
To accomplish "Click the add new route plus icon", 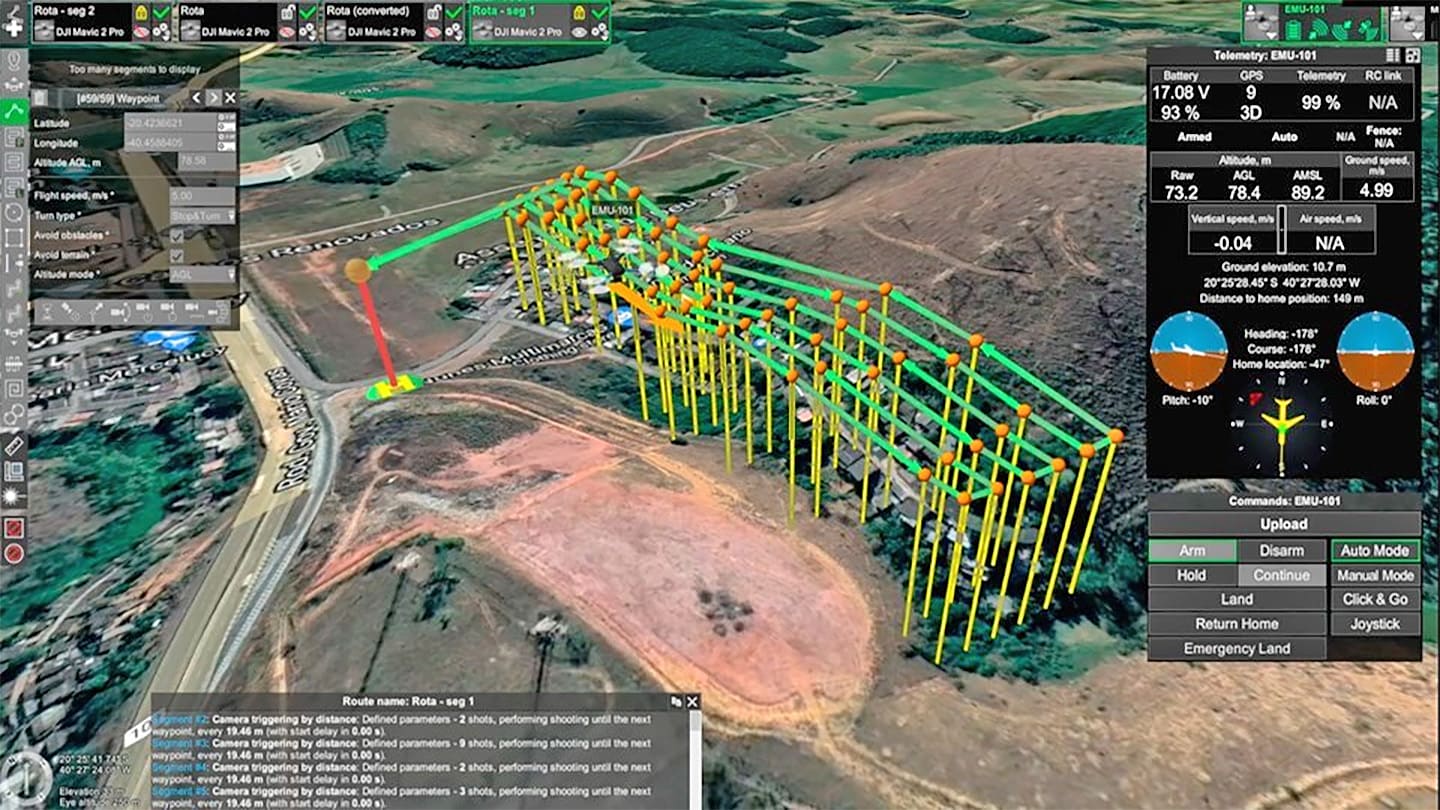I will point(14,30).
